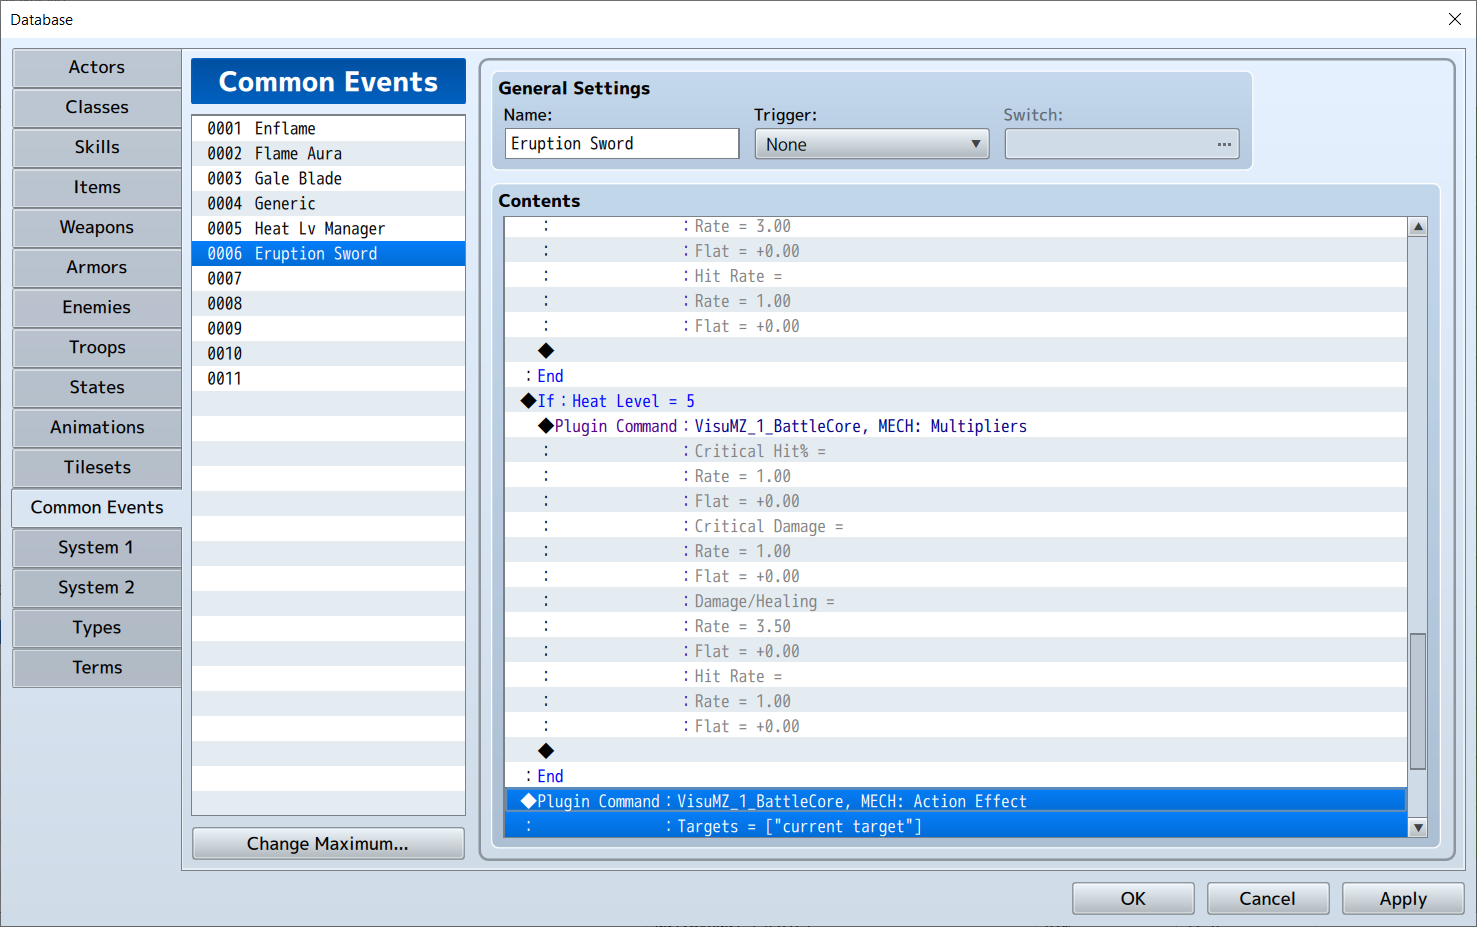Select the MECH: Action Effect plugin command

955,801
